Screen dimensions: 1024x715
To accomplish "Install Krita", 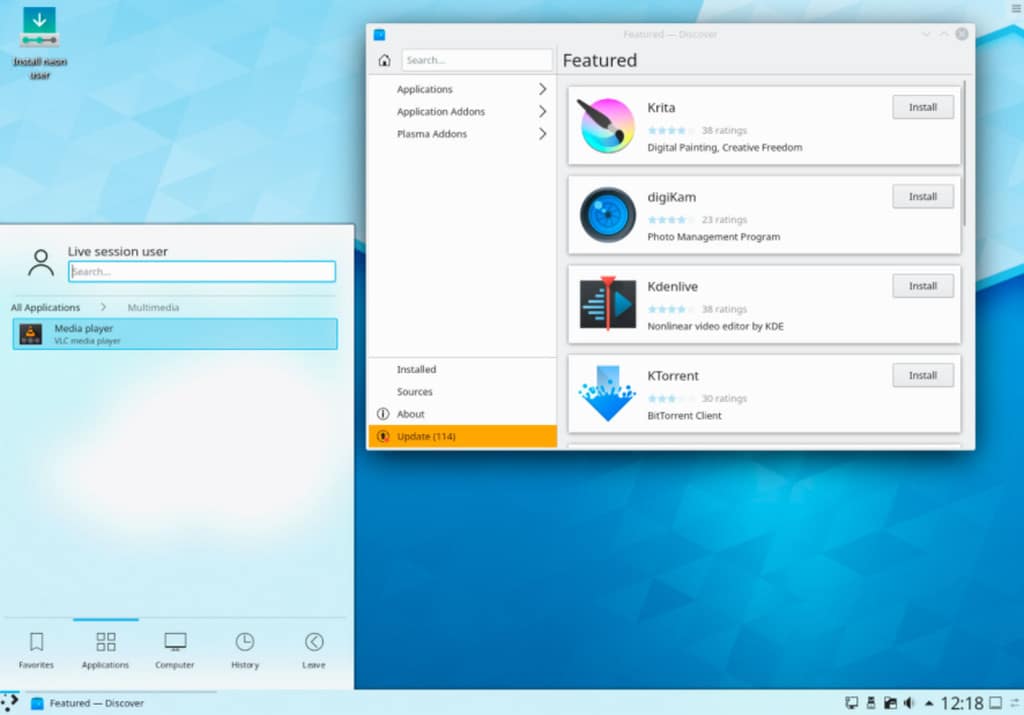I will pyautogui.click(x=923, y=107).
